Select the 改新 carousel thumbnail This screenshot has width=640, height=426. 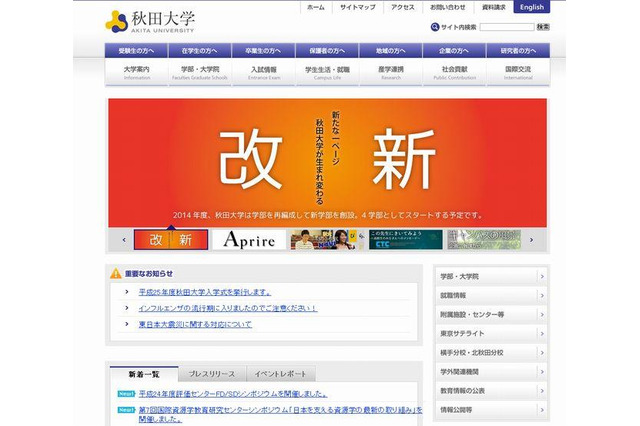coord(171,240)
